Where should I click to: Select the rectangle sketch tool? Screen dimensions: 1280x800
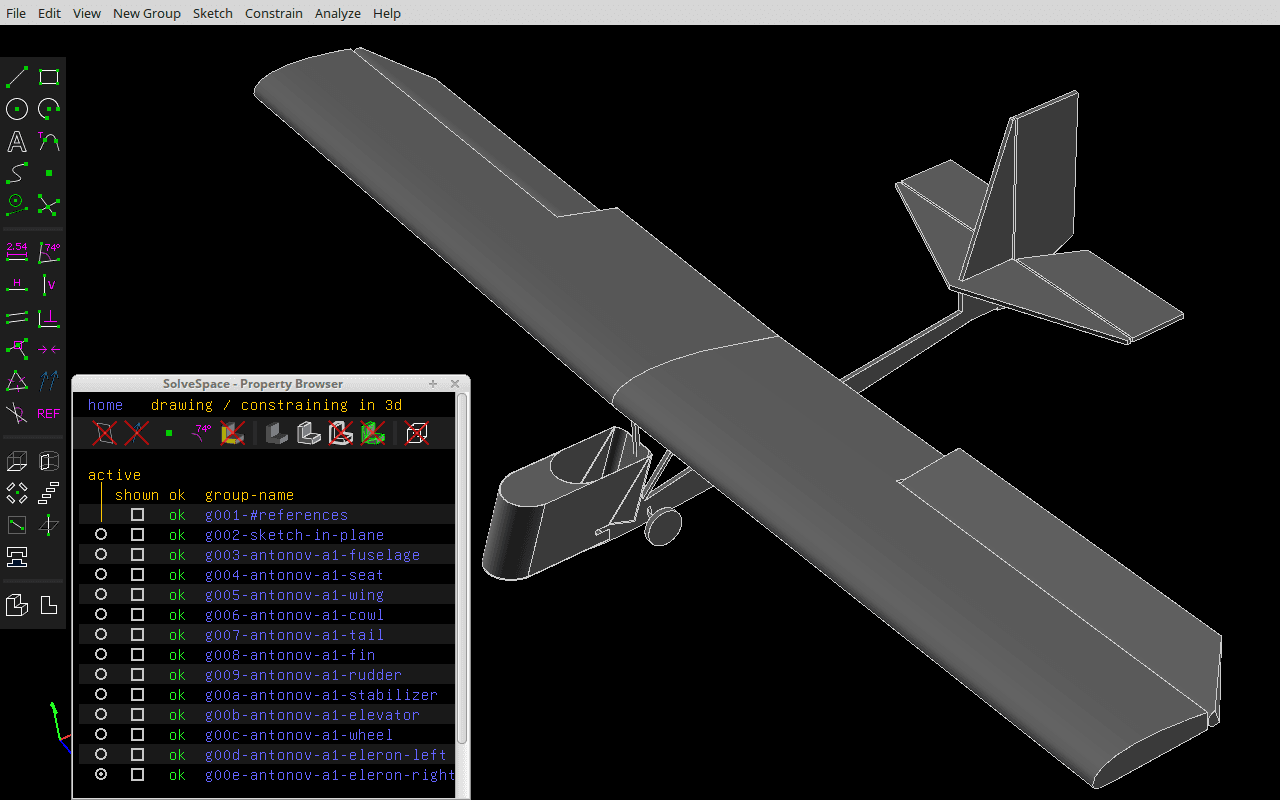coord(49,77)
